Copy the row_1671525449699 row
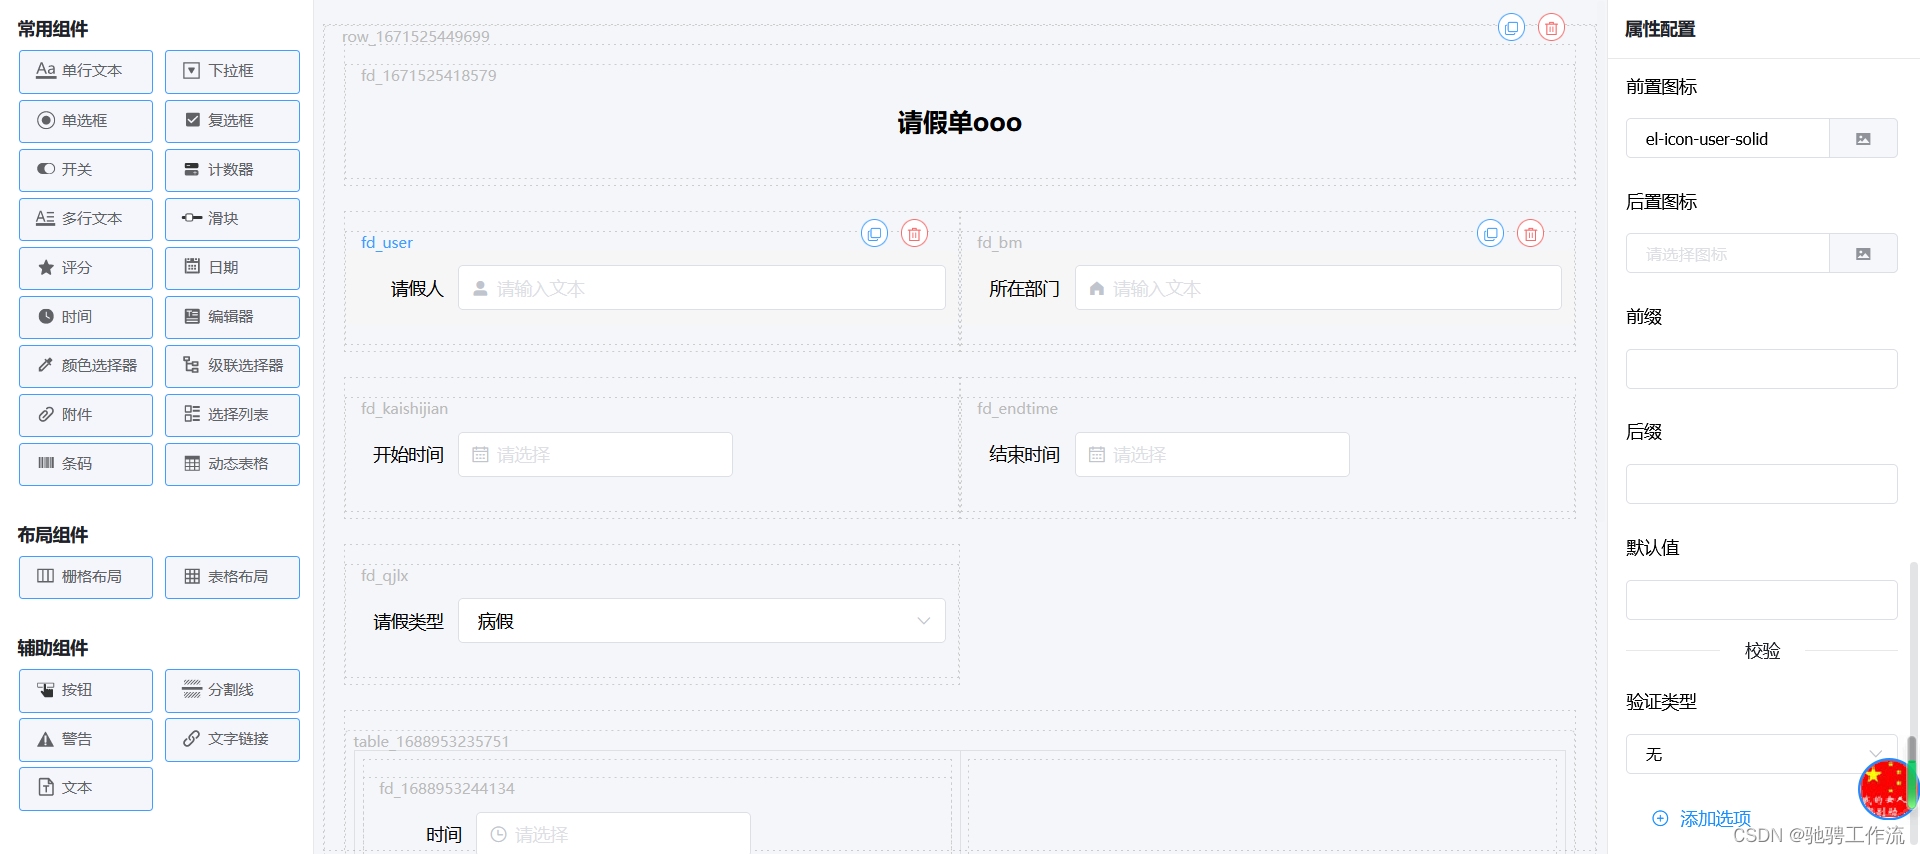 coord(1511,28)
